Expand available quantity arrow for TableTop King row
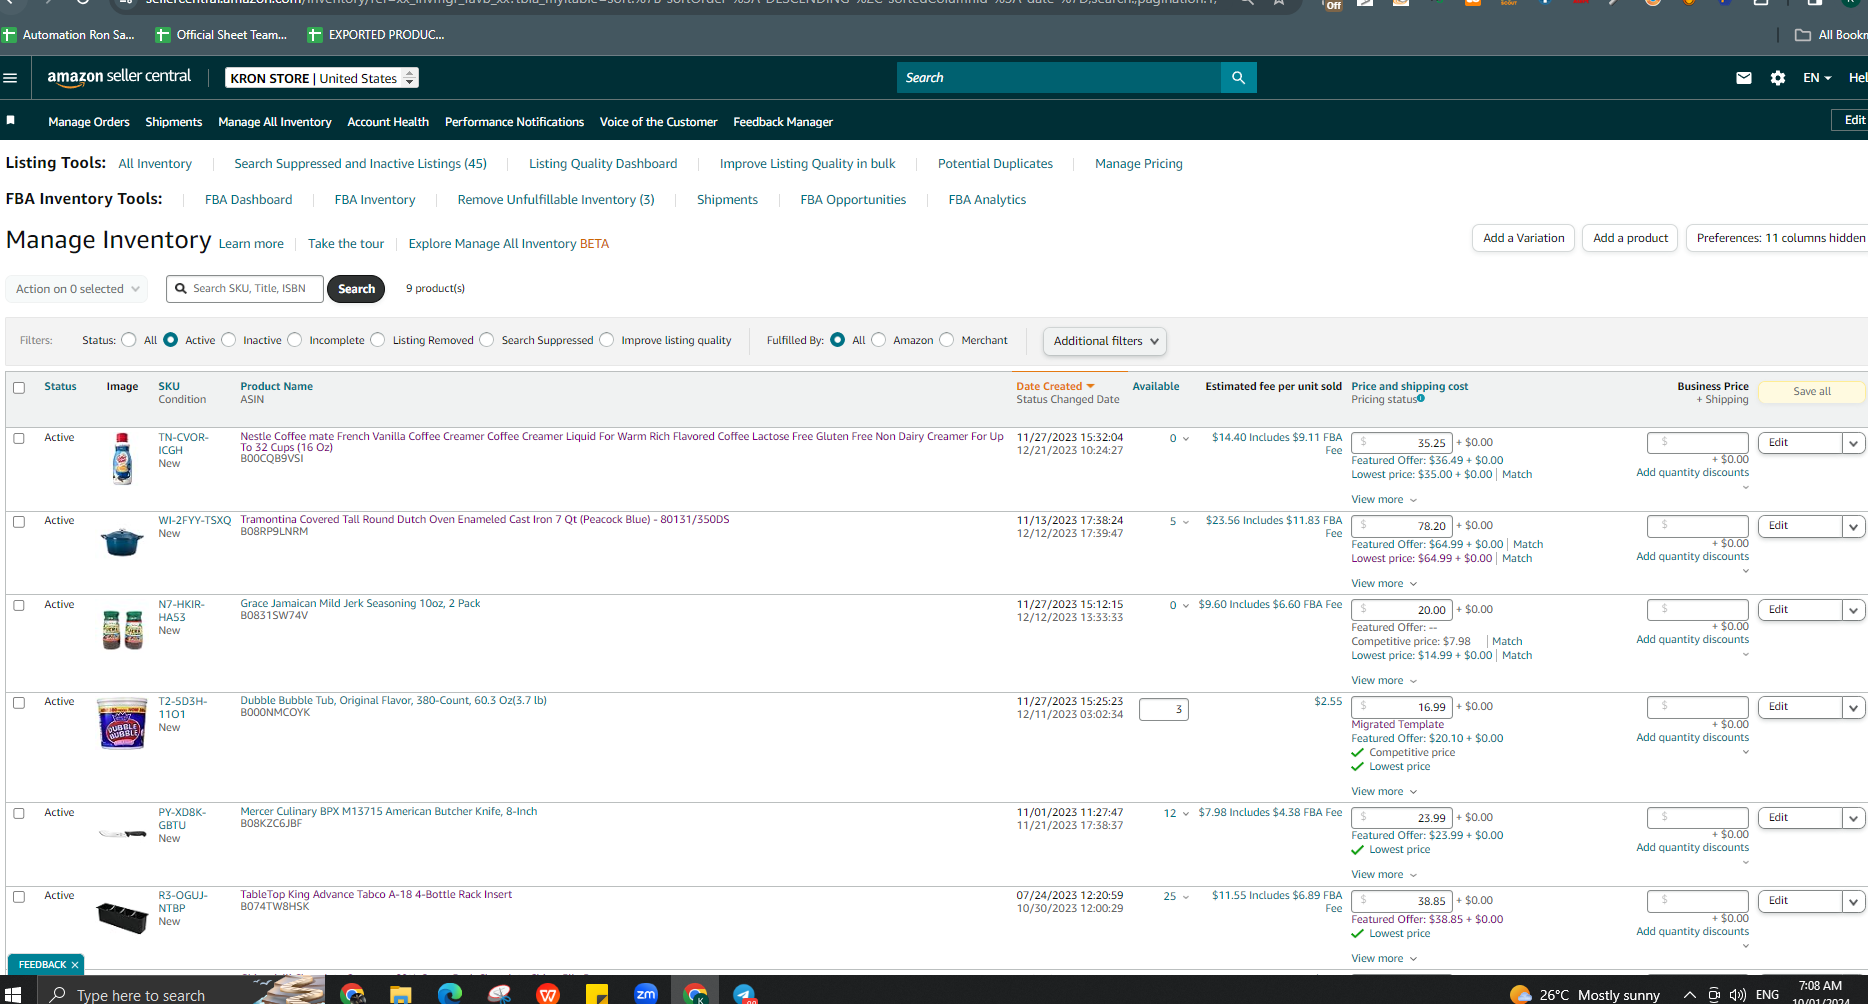 (1186, 897)
